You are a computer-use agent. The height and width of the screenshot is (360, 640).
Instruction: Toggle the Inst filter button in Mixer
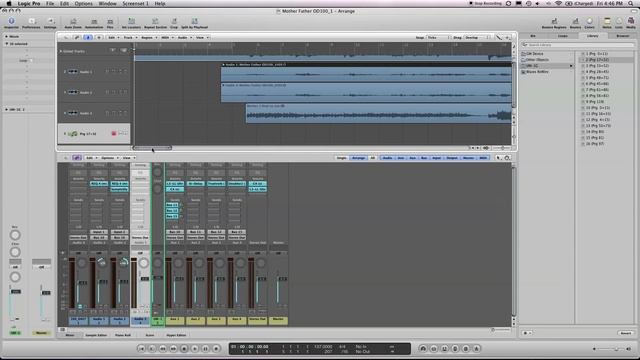(x=401, y=158)
